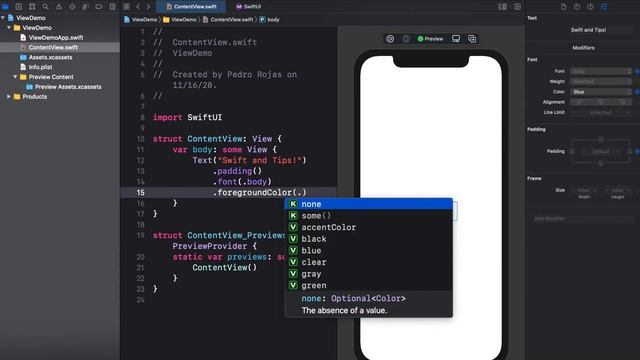This screenshot has height=360, width=640.
Task: Toggle the bottom padding edge checkbox
Action: click(x=601, y=163)
